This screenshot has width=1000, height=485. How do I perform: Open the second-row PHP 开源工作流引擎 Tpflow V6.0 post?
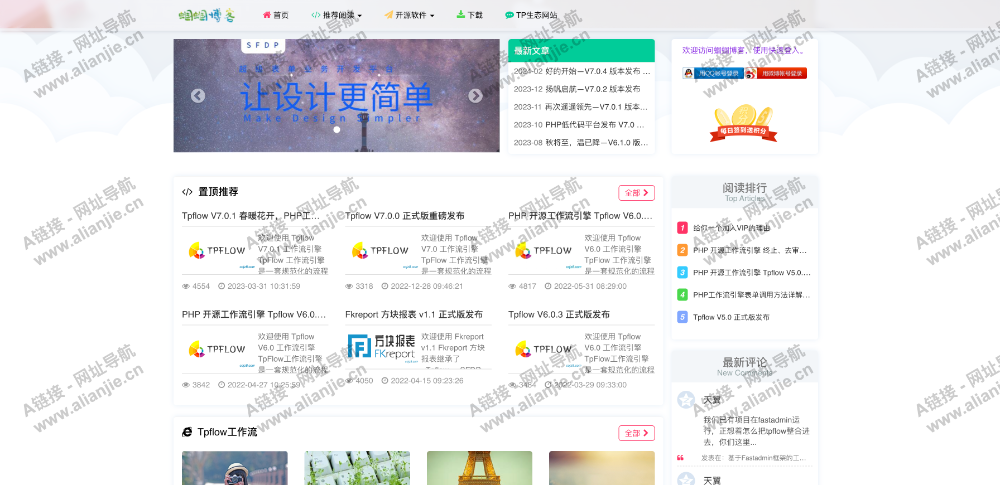(255, 315)
